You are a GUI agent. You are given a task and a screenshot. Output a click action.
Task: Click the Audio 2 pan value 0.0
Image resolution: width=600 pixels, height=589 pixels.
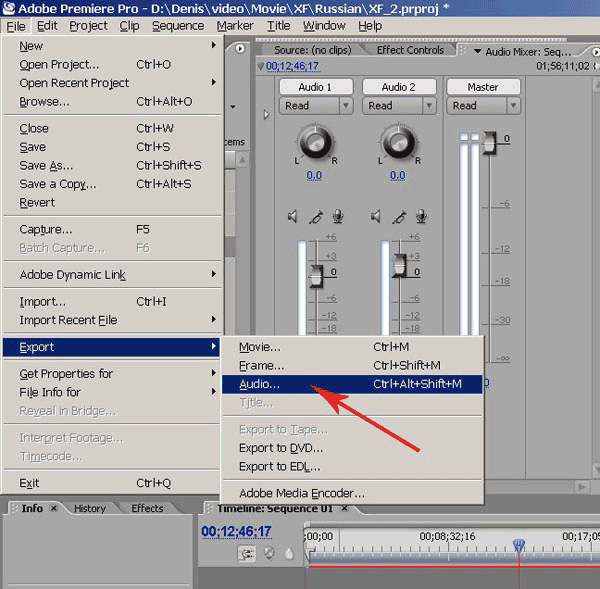pyautogui.click(x=398, y=175)
